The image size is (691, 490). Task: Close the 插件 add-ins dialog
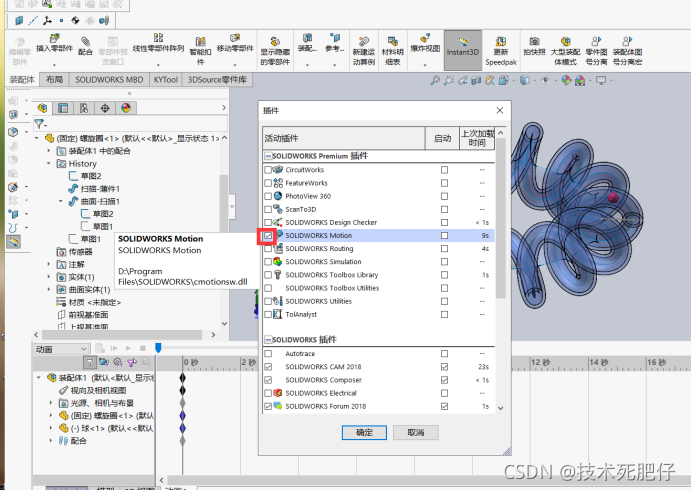[x=500, y=110]
